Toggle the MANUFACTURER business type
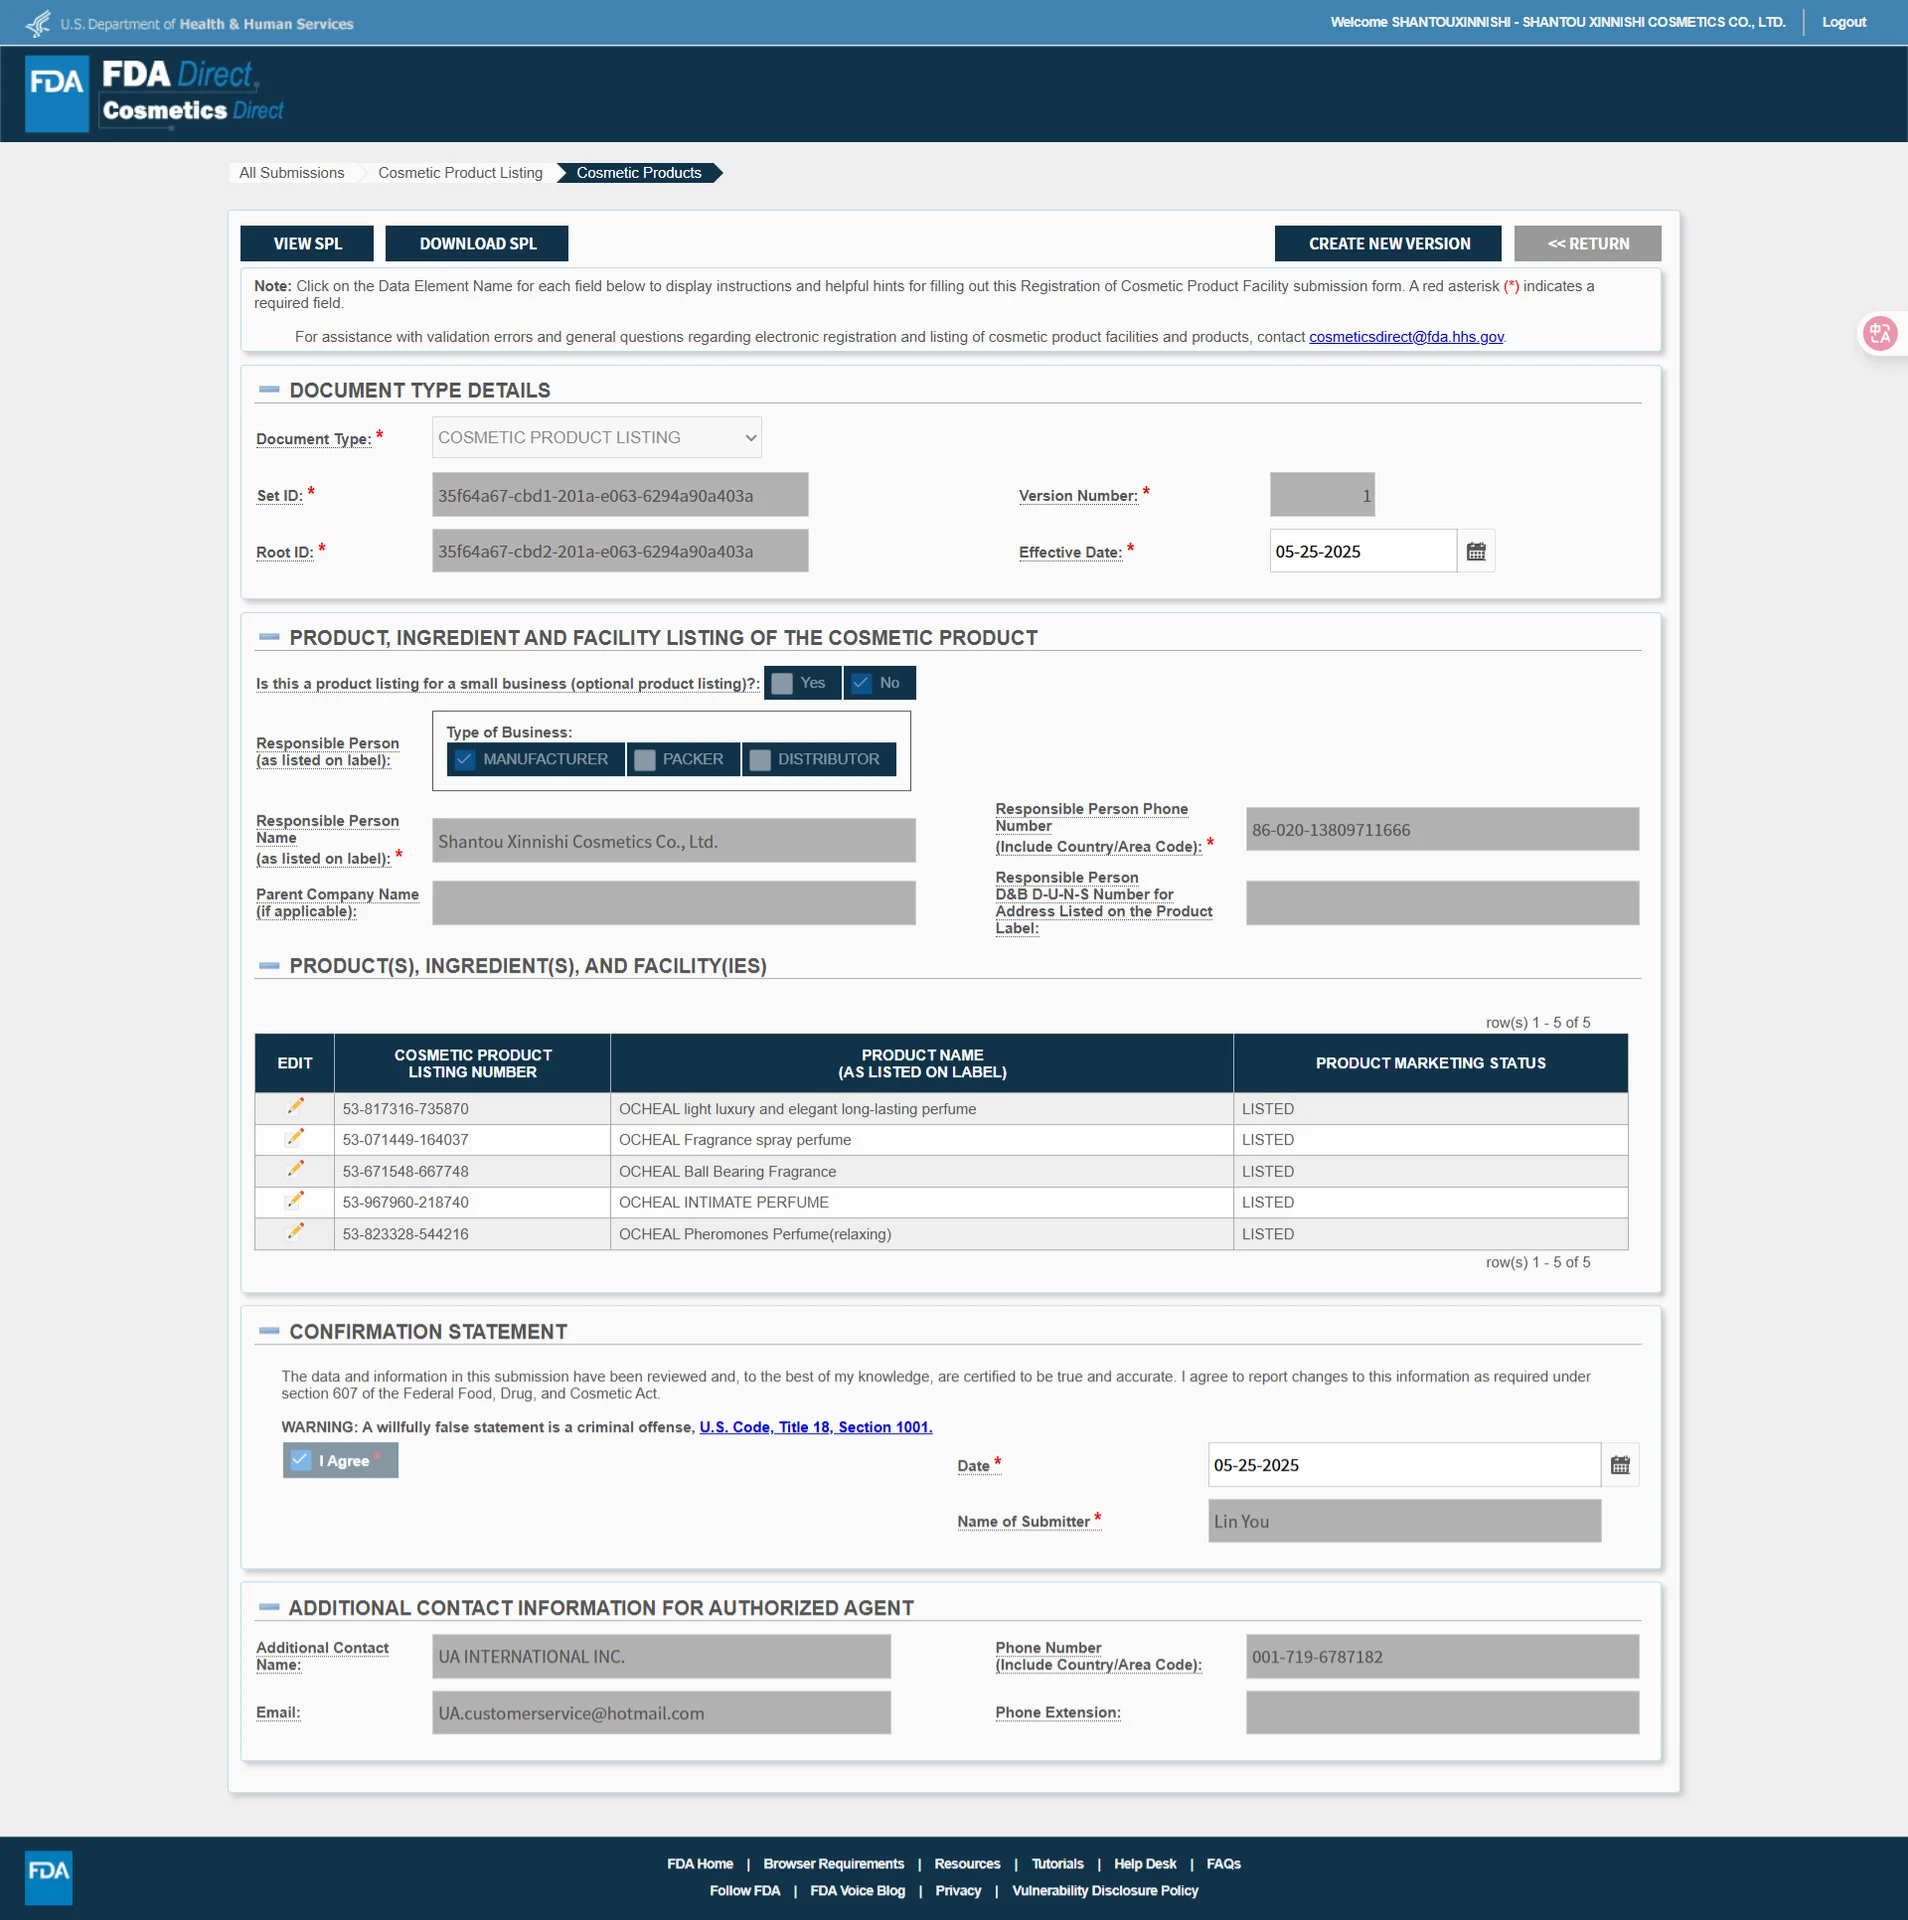The image size is (1908, 1920). click(535, 759)
